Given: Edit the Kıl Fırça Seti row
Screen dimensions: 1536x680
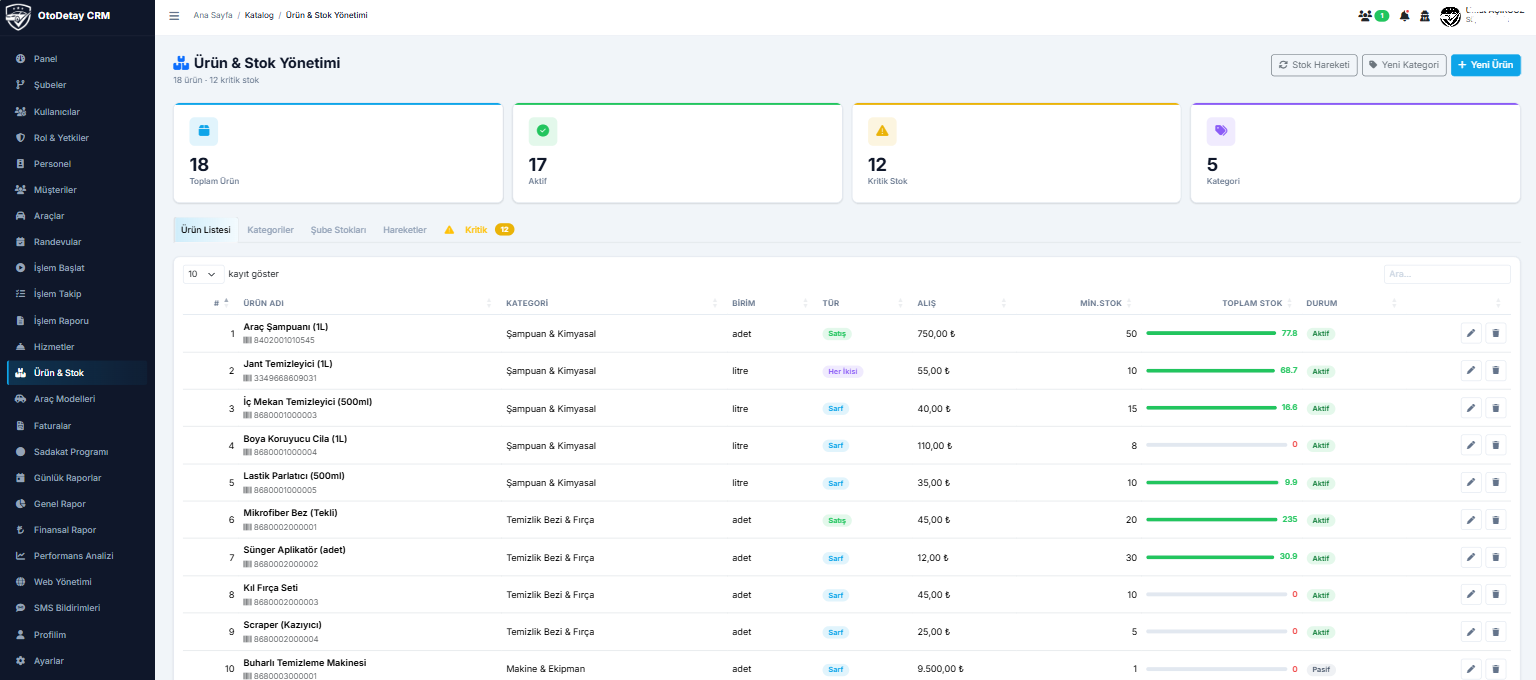Looking at the screenshot, I should click(x=1471, y=594).
